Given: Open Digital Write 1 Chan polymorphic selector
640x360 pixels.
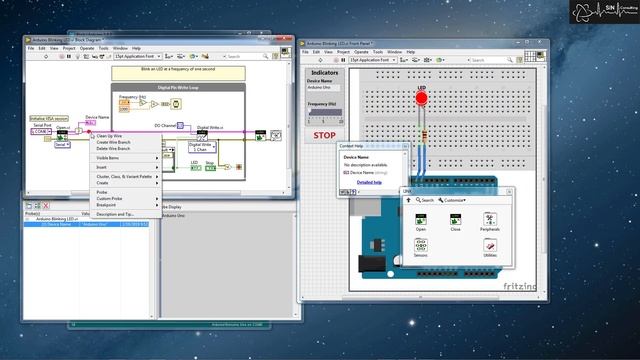Looking at the screenshot, I should (202, 147).
